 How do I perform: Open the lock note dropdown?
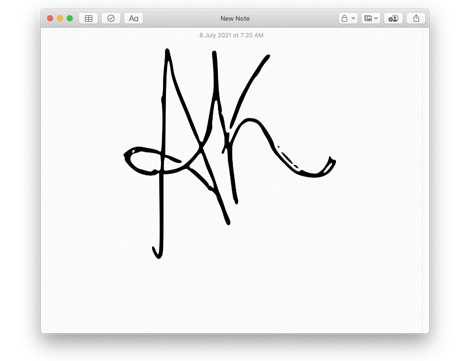pos(348,18)
